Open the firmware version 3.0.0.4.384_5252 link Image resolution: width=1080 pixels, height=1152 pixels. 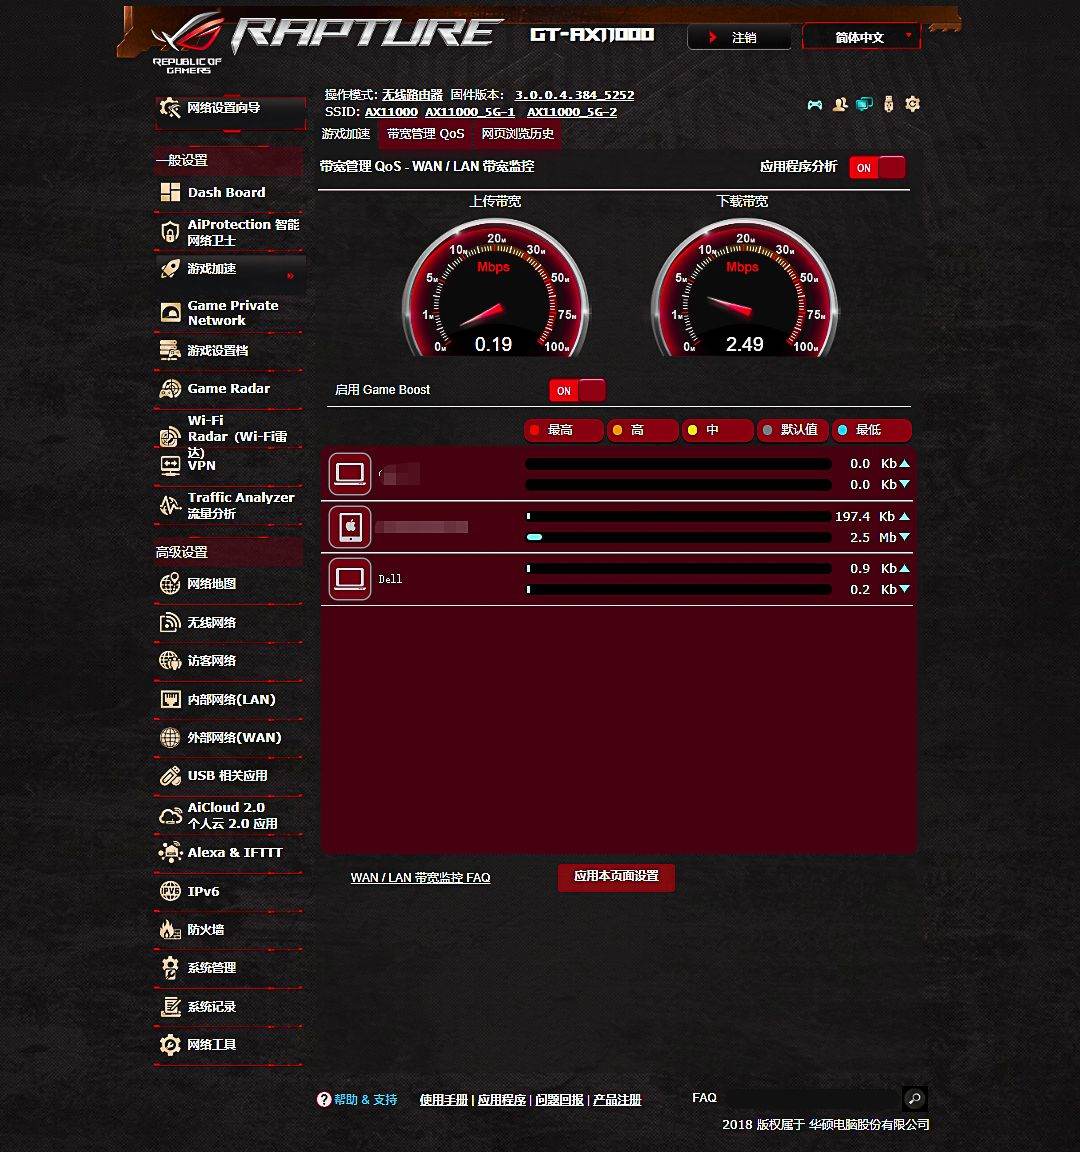[x=575, y=95]
